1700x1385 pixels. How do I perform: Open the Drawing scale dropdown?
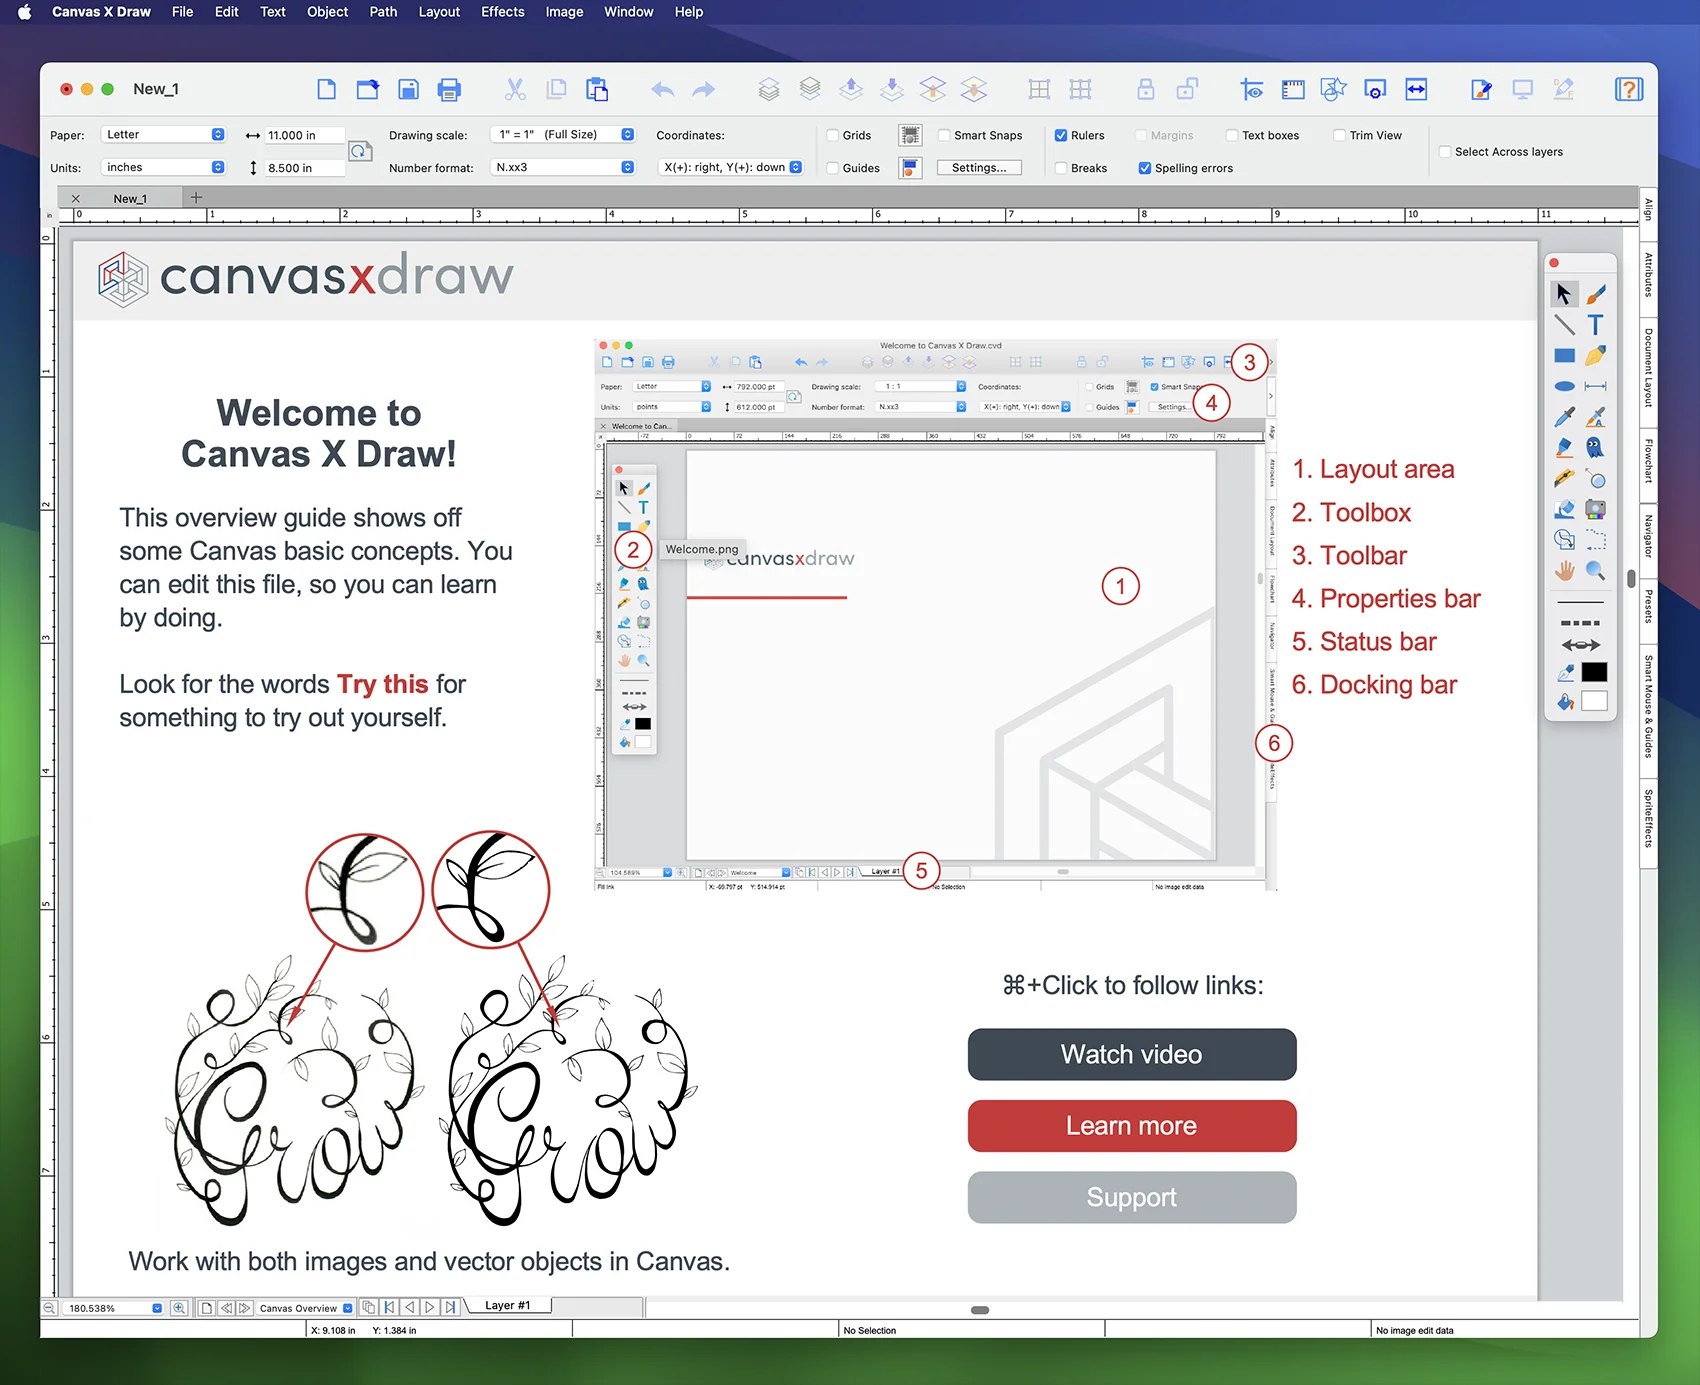pyautogui.click(x=563, y=134)
